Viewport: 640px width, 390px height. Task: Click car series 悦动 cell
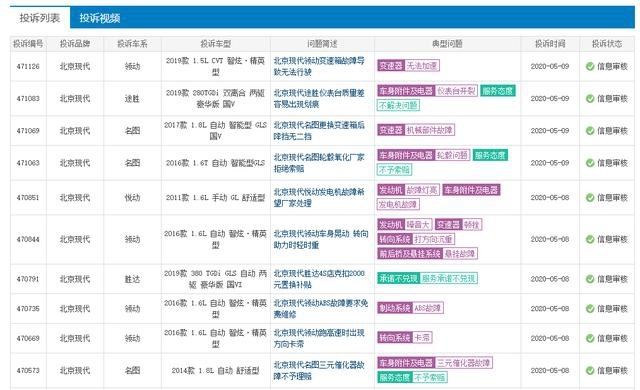click(132, 197)
